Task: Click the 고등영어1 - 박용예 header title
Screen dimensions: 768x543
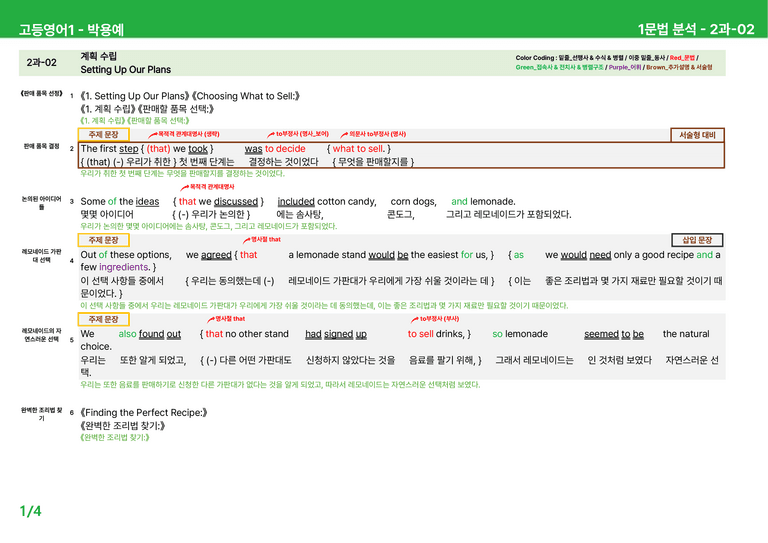Action: pos(72,30)
